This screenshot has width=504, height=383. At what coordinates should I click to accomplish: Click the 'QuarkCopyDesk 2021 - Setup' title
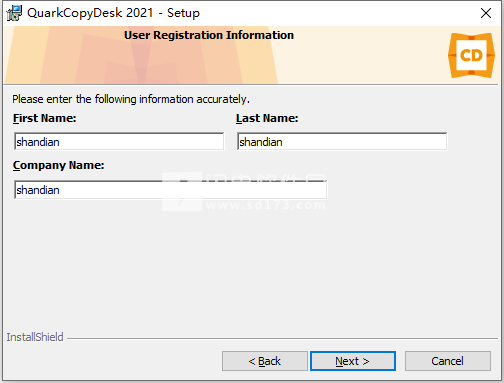pos(113,13)
